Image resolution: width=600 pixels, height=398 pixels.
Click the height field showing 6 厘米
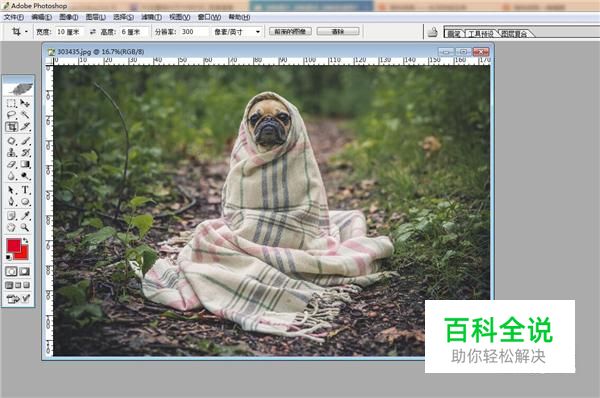(134, 32)
